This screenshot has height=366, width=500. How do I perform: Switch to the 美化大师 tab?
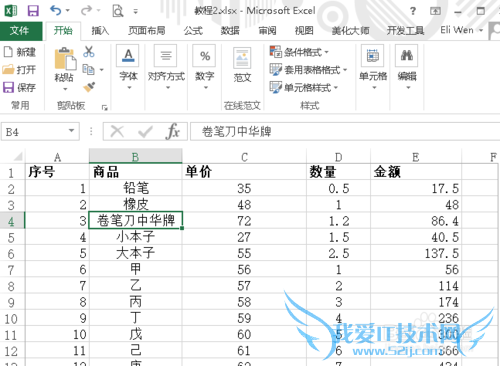(x=350, y=31)
